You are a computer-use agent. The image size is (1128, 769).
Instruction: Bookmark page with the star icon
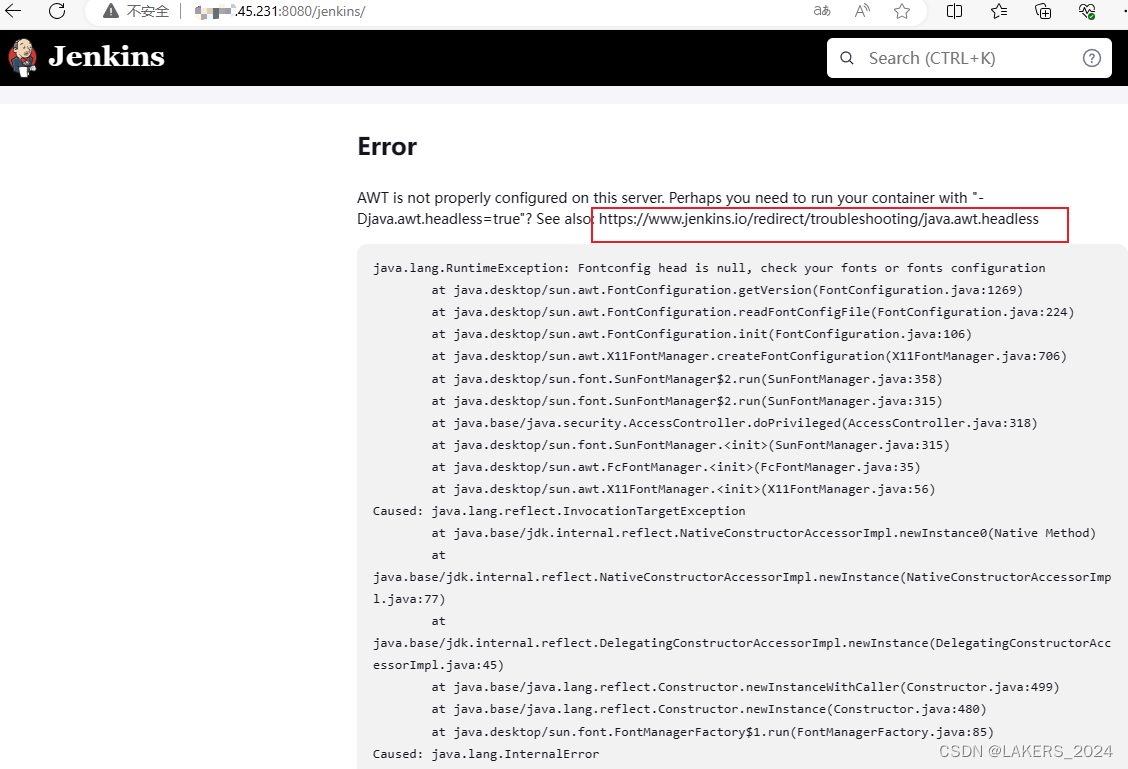click(x=902, y=11)
